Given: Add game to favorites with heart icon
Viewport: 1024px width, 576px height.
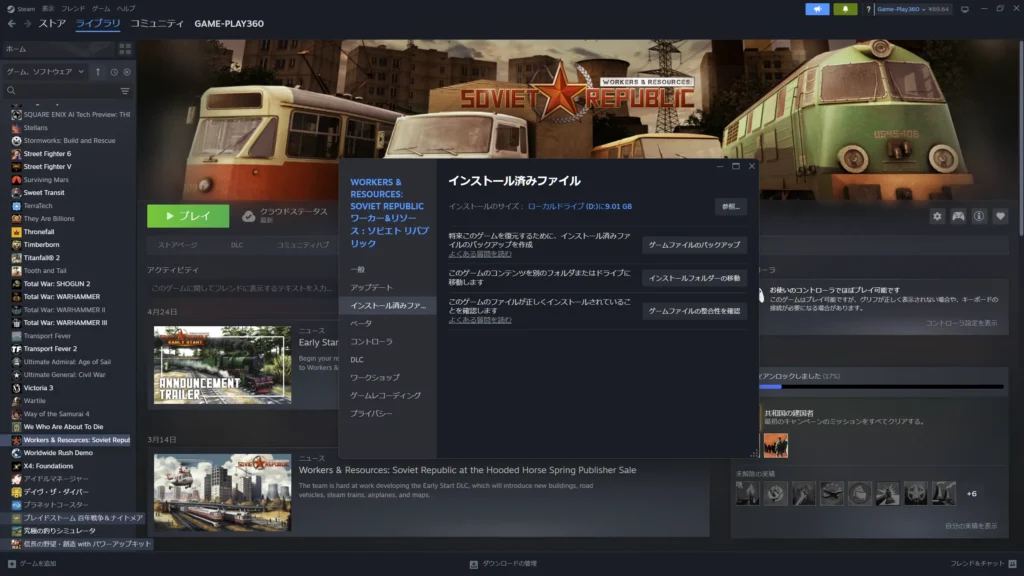Looking at the screenshot, I should (x=1000, y=216).
